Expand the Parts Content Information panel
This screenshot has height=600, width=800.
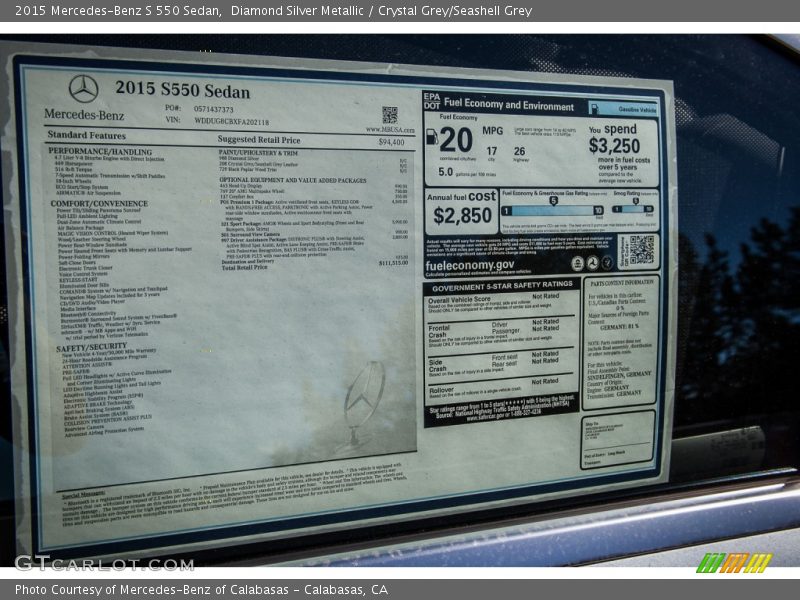pyautogui.click(x=621, y=284)
